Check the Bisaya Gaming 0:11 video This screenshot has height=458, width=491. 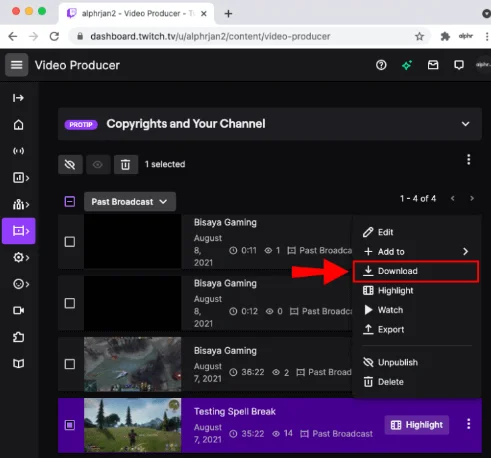tap(70, 242)
